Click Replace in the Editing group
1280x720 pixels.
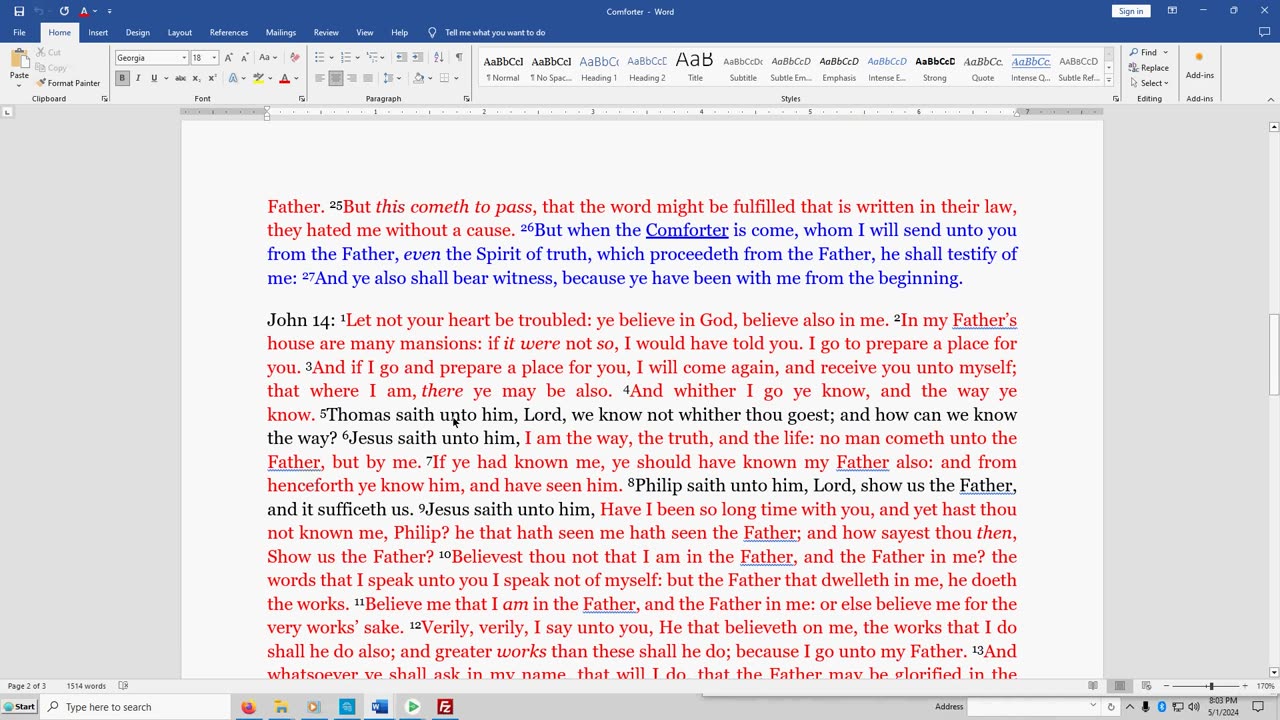point(1149,68)
